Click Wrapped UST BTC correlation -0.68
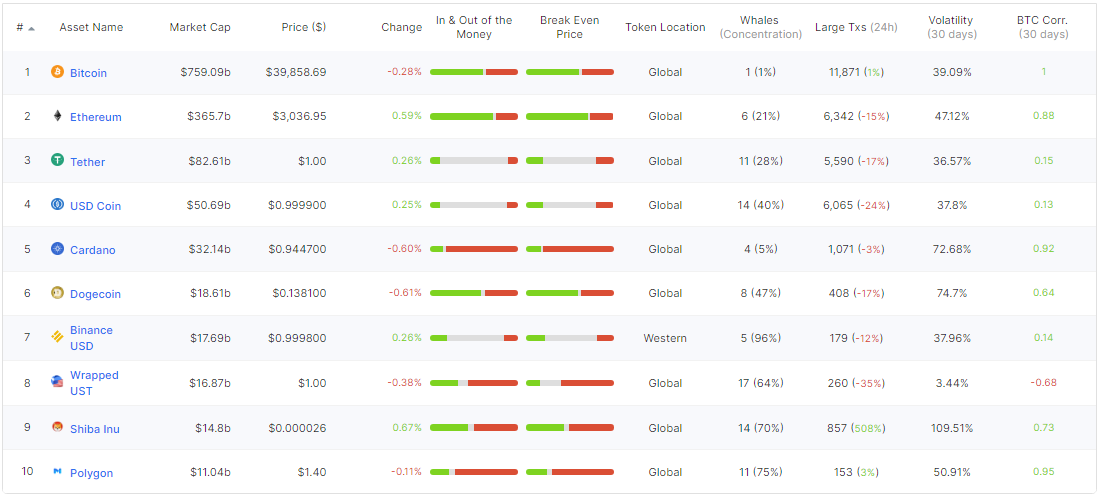Image resolution: width=1100 pixels, height=496 pixels. [1044, 382]
